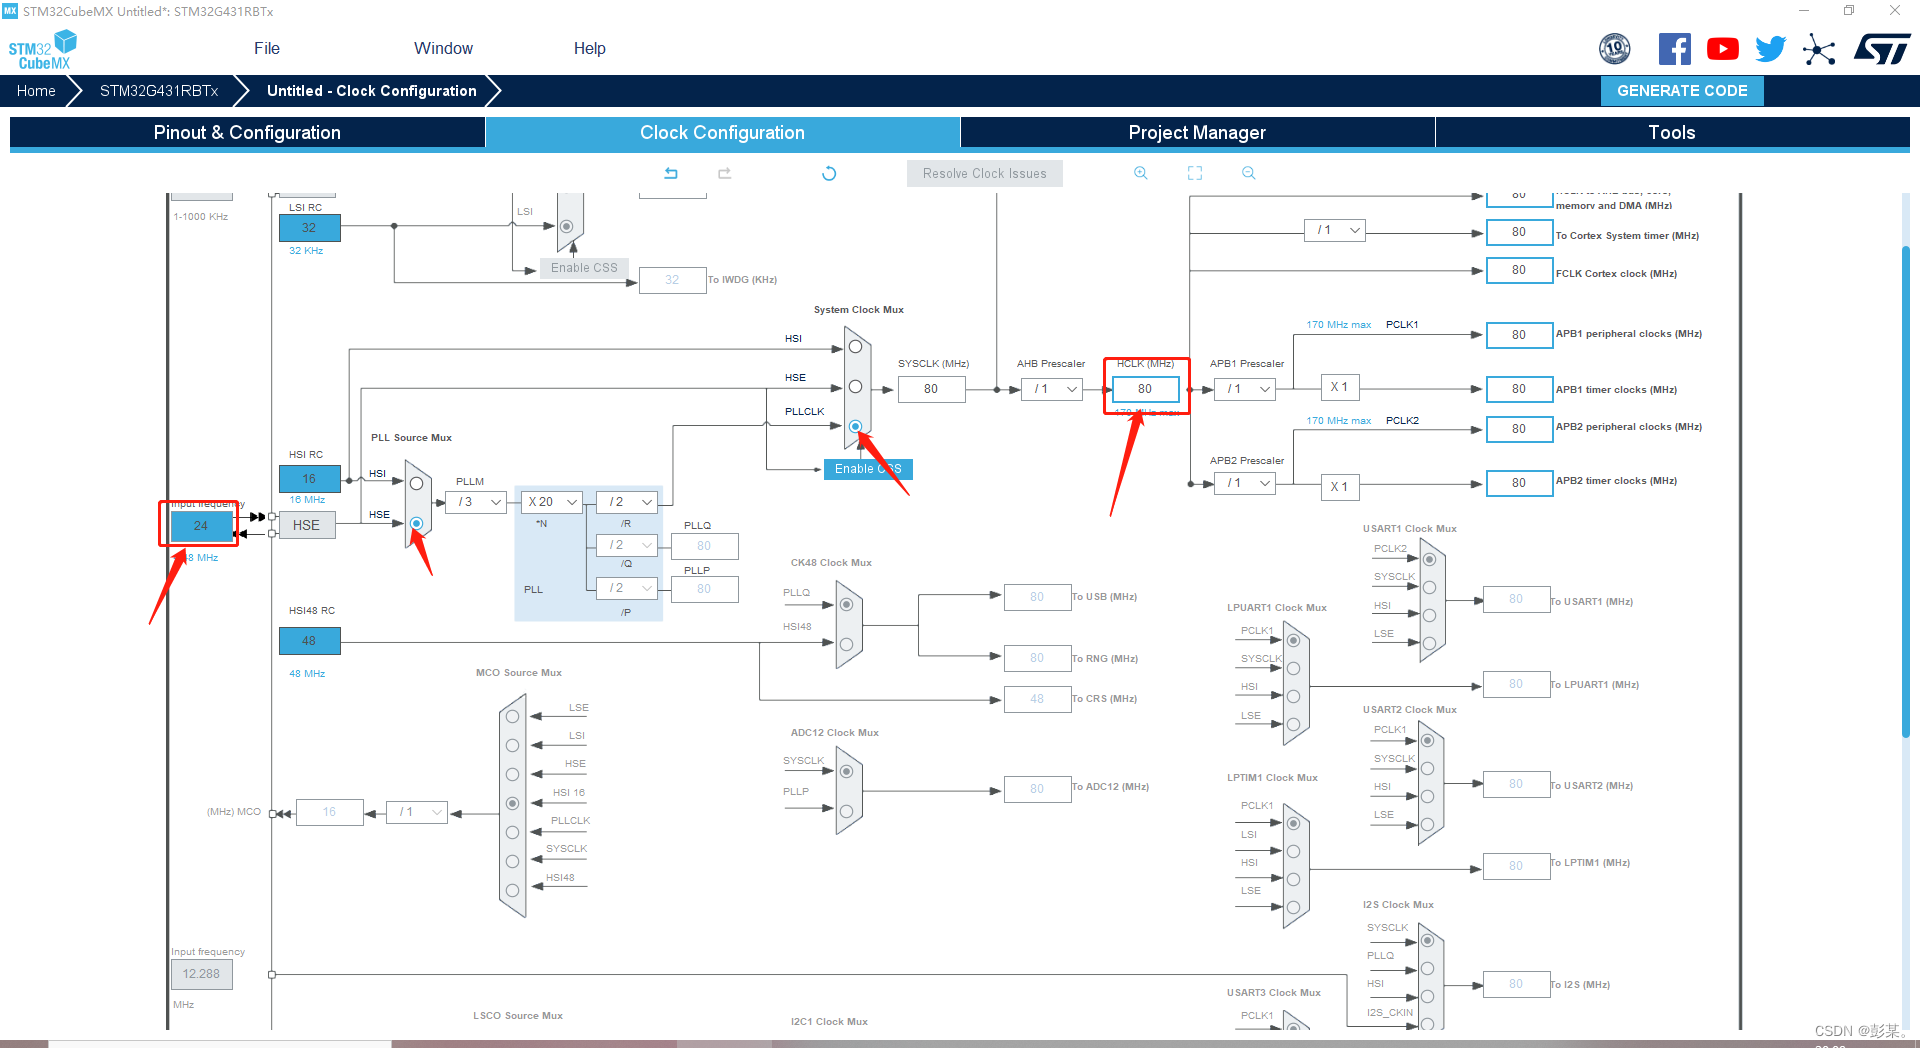1920x1048 pixels.
Task: Open the Window menu
Action: coord(443,48)
